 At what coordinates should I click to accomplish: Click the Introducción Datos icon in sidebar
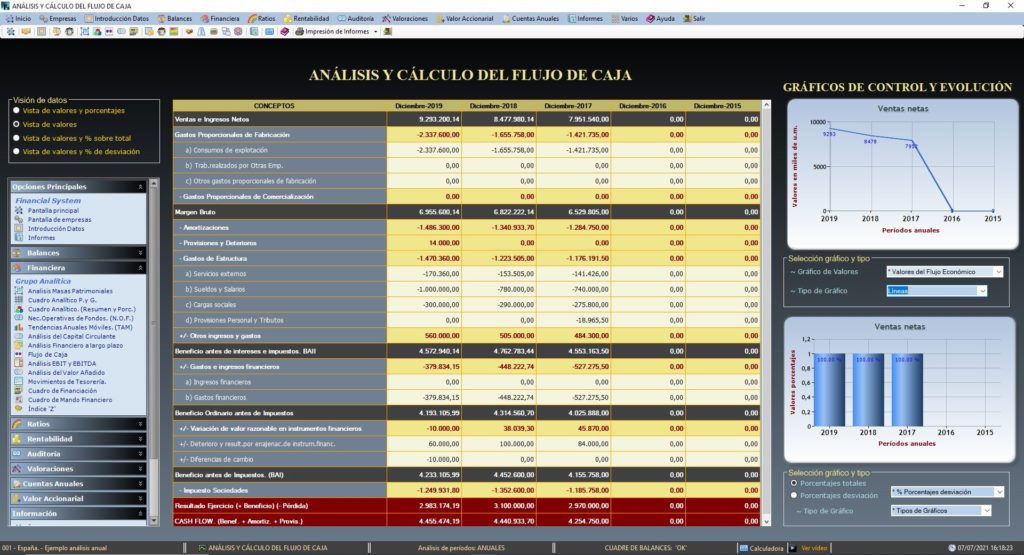(x=18, y=229)
